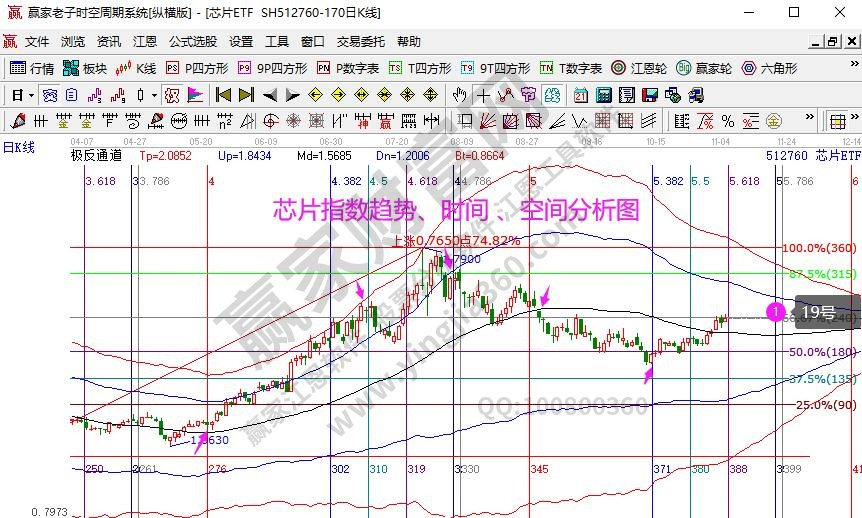862x518 pixels.
Task: Expand overflow chevron on top toolbar
Action: pos(853,68)
